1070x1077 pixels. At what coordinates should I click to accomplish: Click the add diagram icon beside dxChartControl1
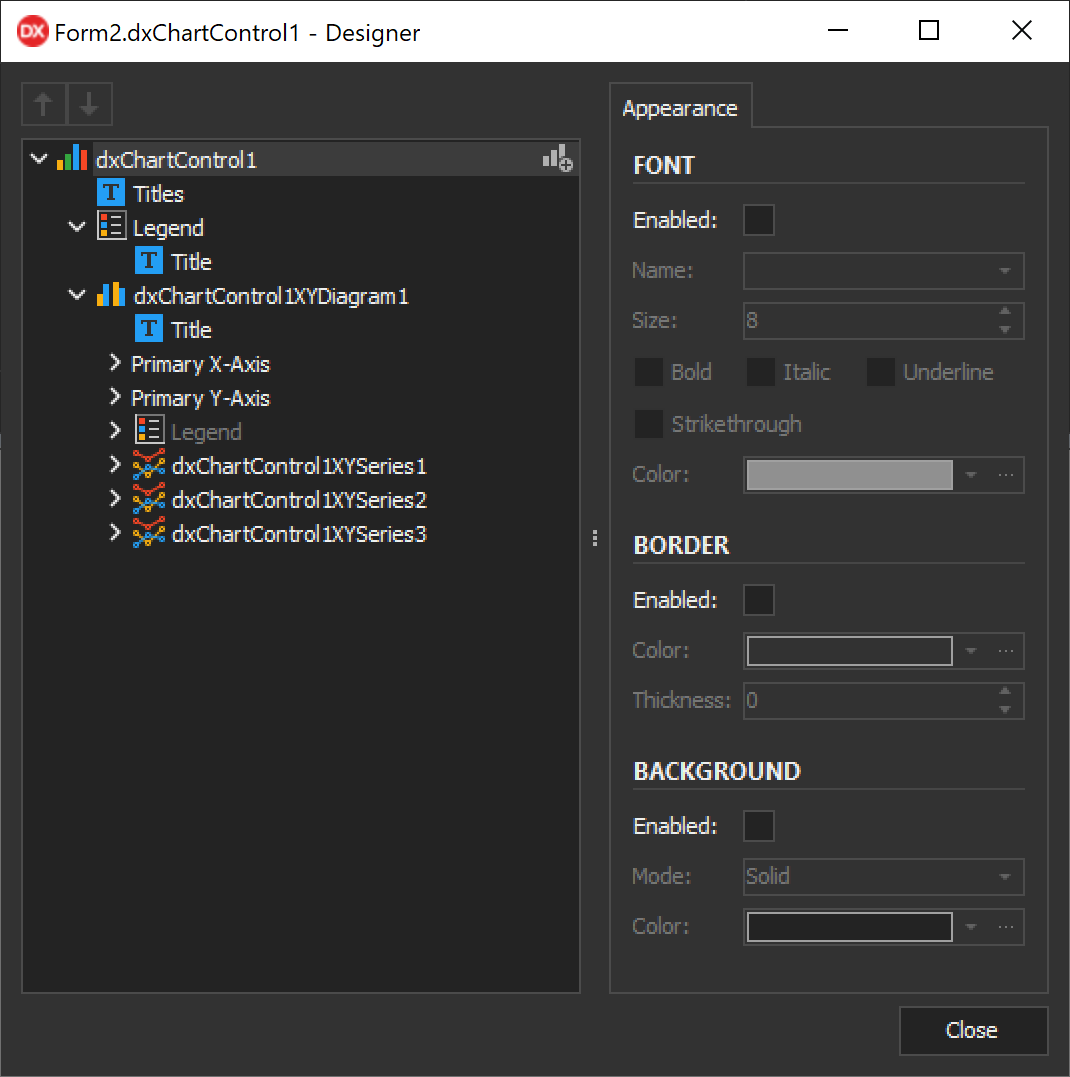pyautogui.click(x=557, y=159)
